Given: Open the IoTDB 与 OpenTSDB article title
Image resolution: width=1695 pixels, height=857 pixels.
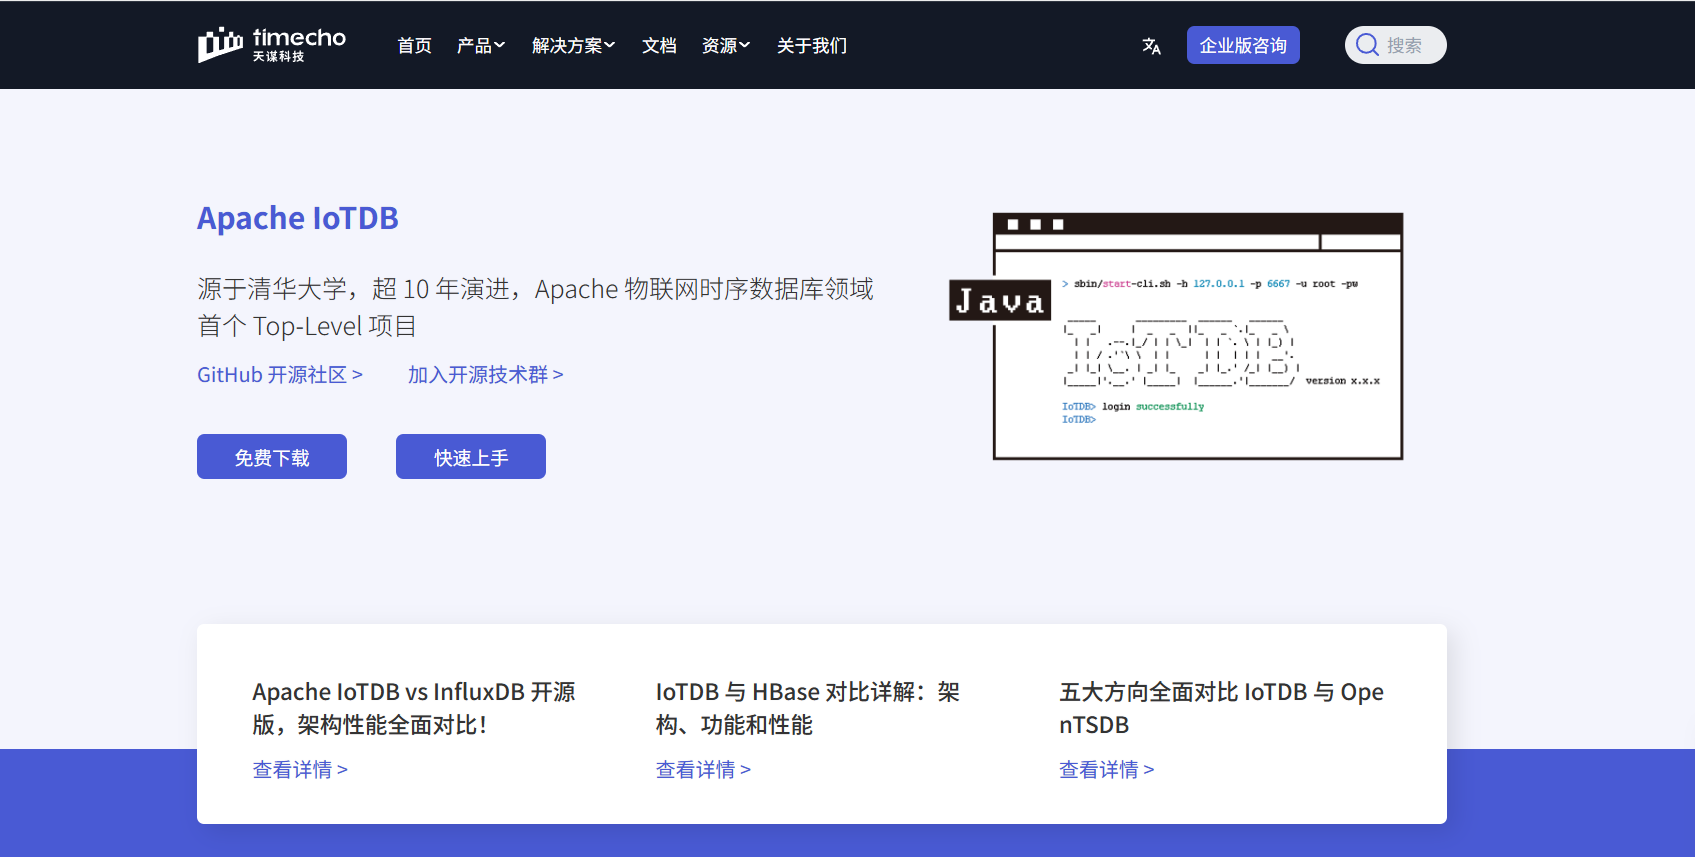Looking at the screenshot, I should (1221, 708).
